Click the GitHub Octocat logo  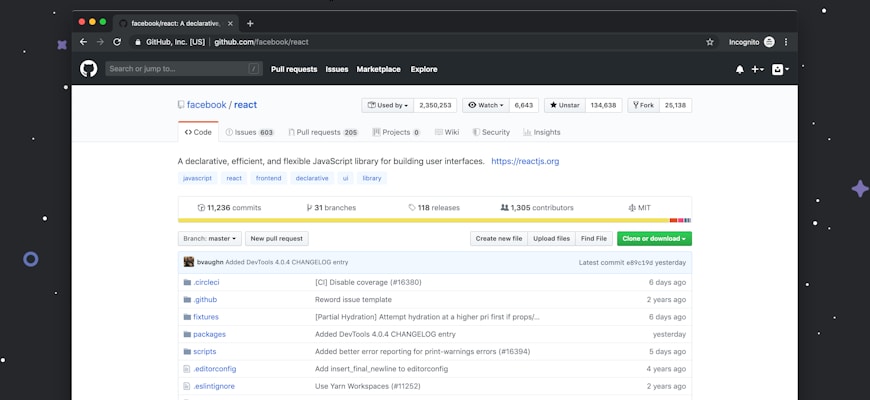click(88, 69)
